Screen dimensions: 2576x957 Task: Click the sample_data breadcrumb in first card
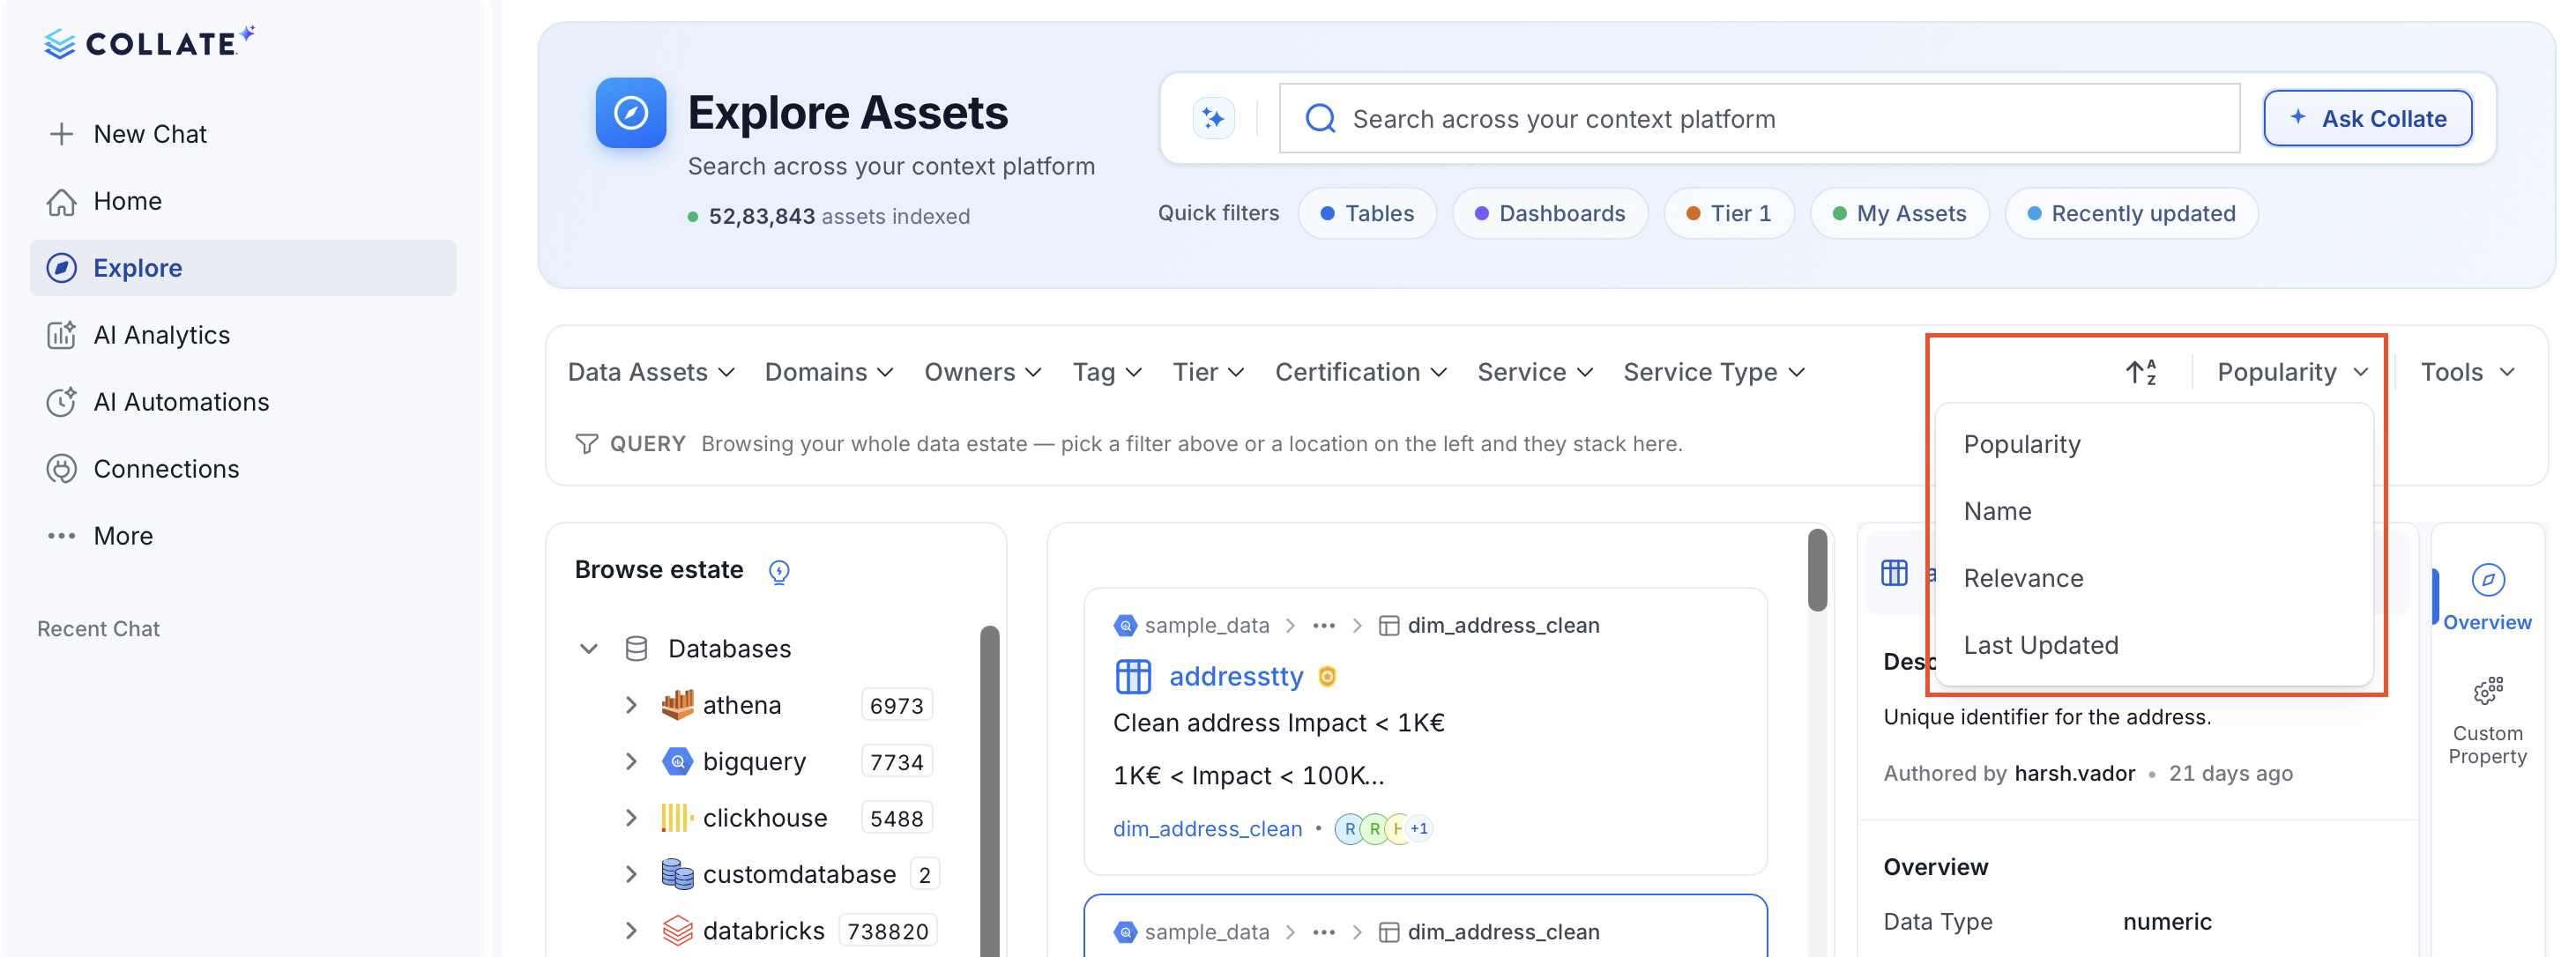click(x=1206, y=626)
